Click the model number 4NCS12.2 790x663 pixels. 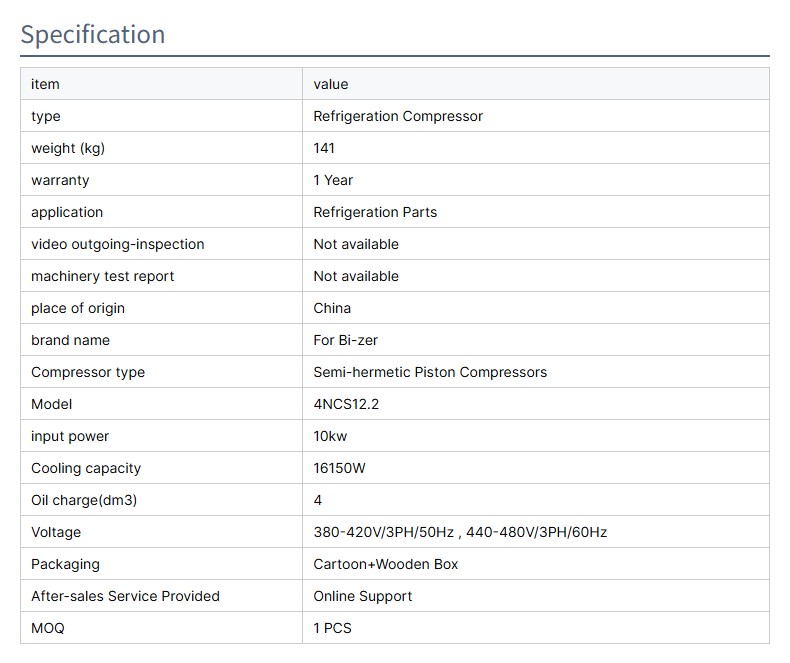point(346,404)
